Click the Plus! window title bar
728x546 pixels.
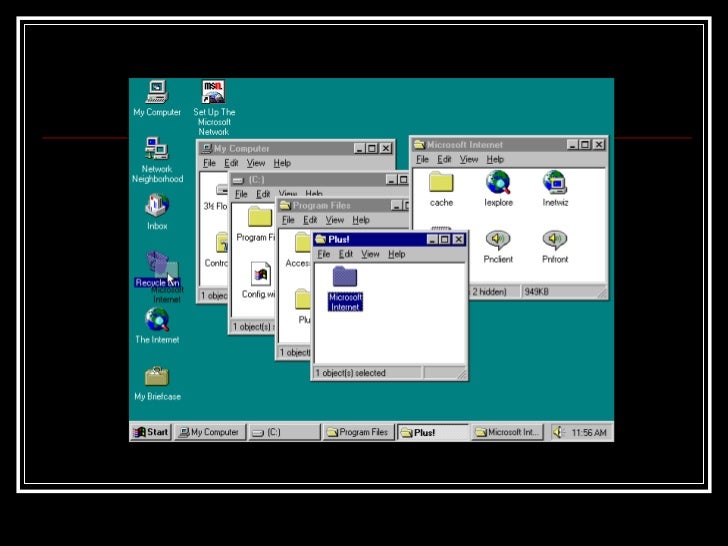tap(389, 240)
